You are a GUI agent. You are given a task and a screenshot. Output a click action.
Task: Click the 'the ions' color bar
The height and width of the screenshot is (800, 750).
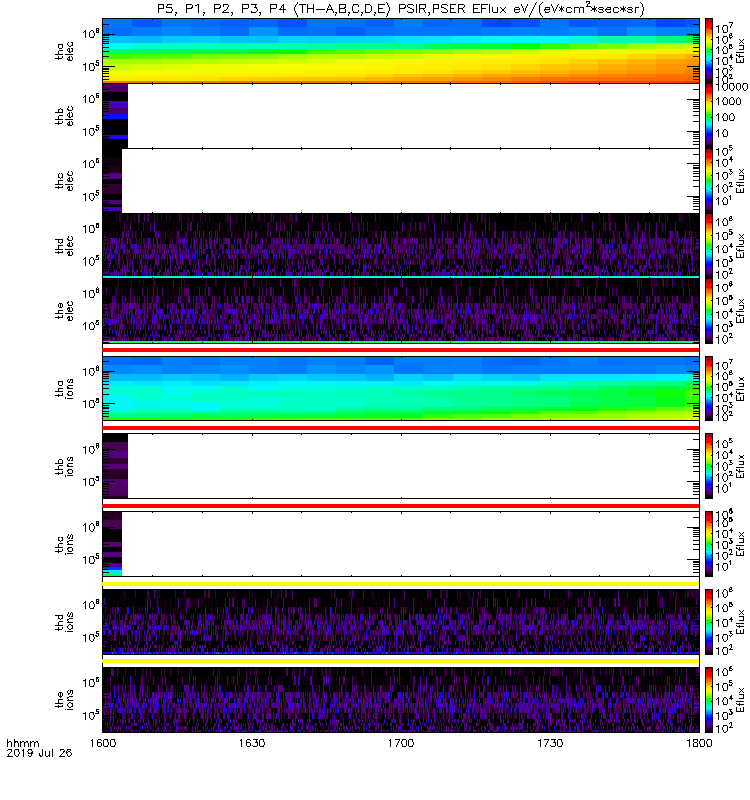[x=709, y=699]
